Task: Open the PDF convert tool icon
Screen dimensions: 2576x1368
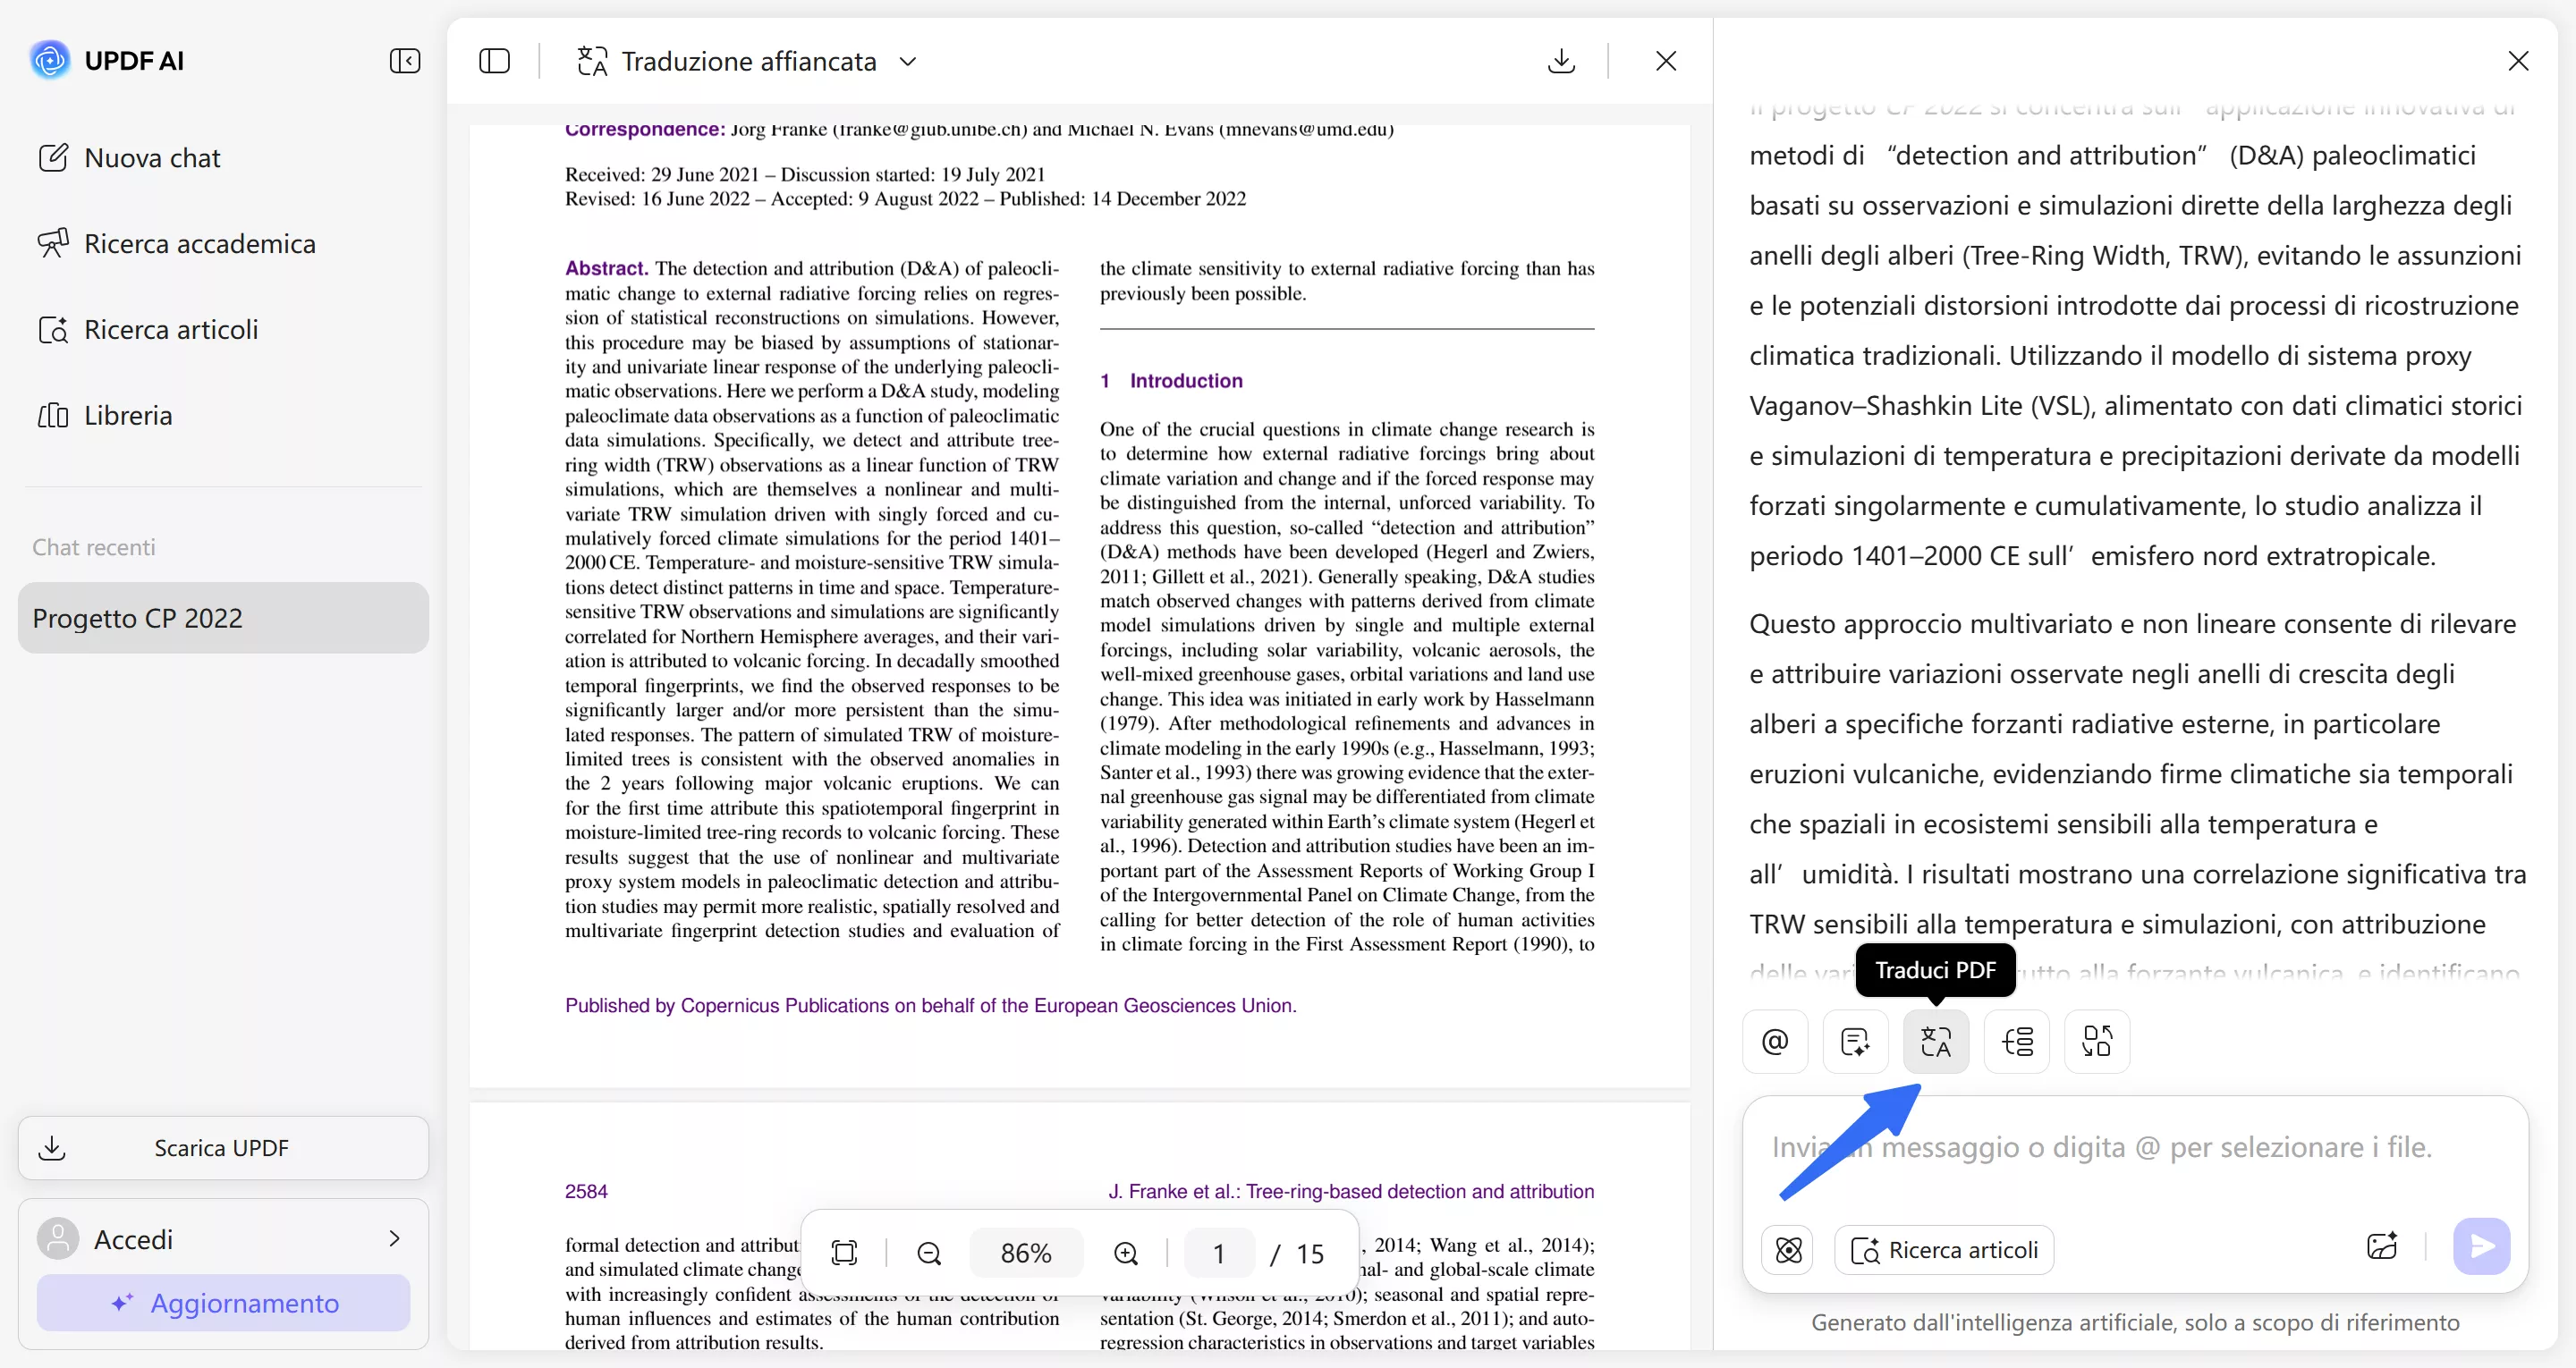Action: click(x=2097, y=1041)
